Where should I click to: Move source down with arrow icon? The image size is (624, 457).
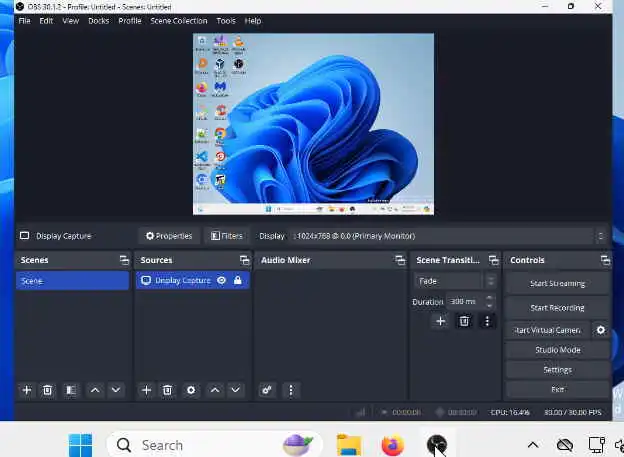[236, 390]
